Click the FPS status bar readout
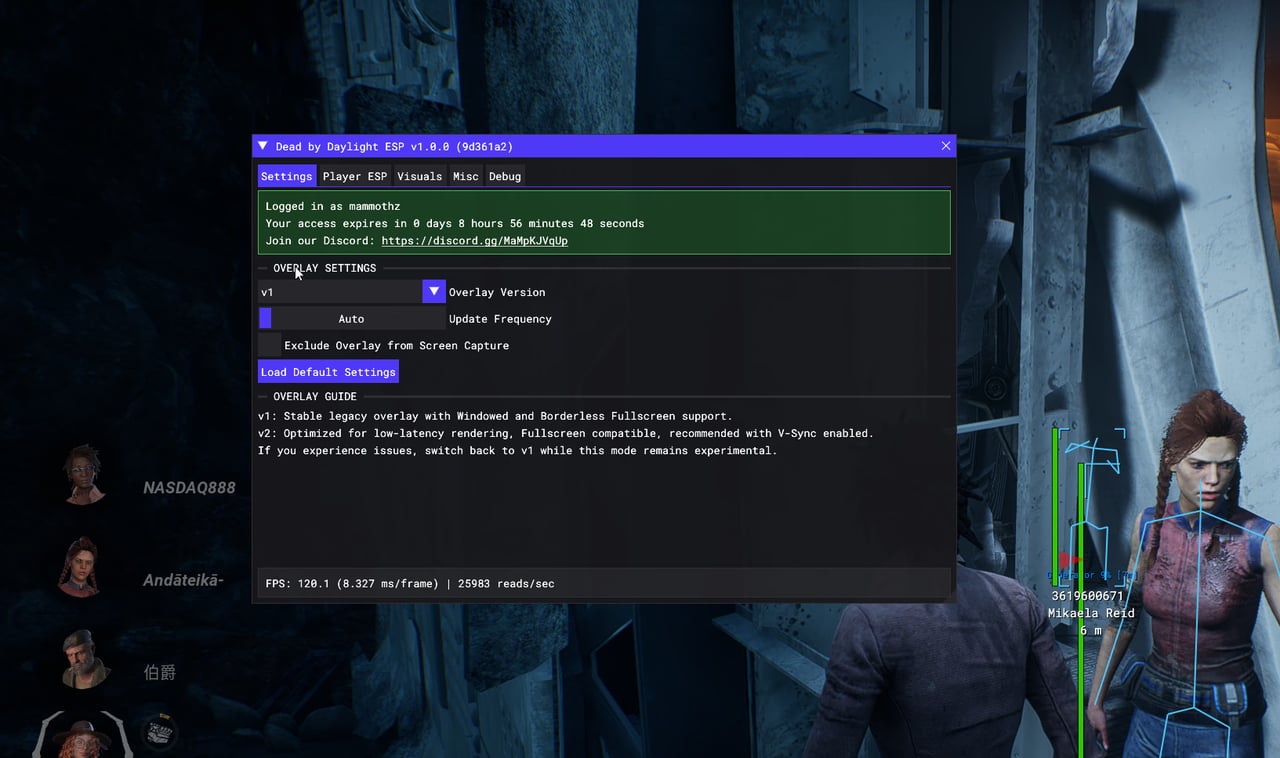The height and width of the screenshot is (758, 1280). [410, 583]
